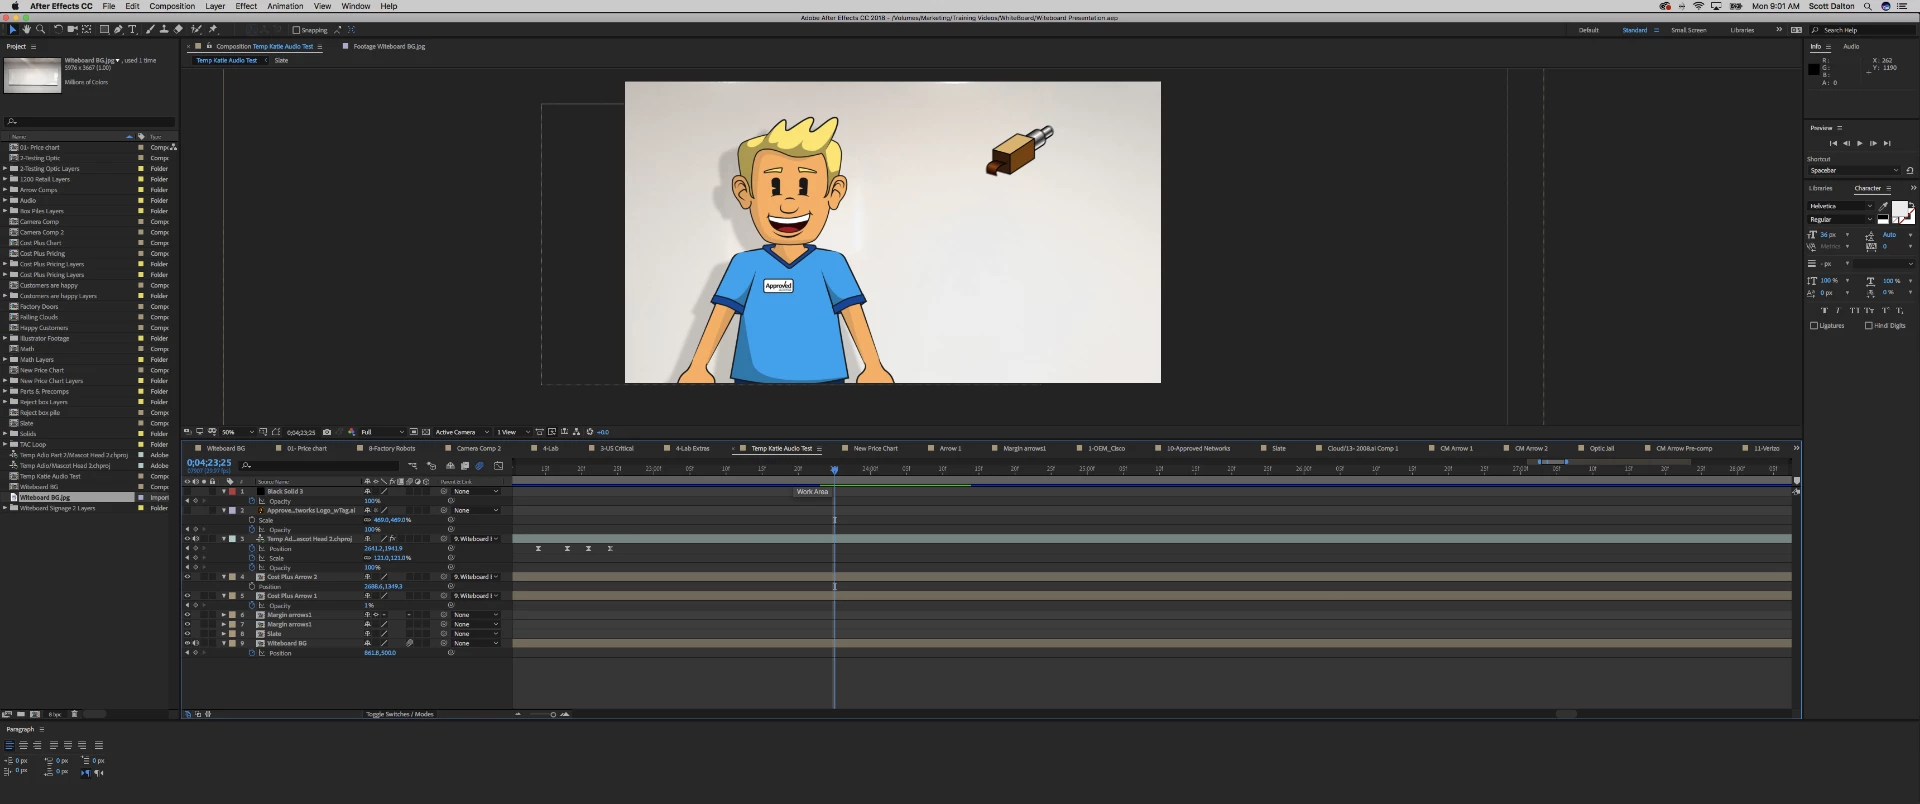1920x804 pixels.
Task: Enable the Ligatures checkbox
Action: (x=1814, y=325)
